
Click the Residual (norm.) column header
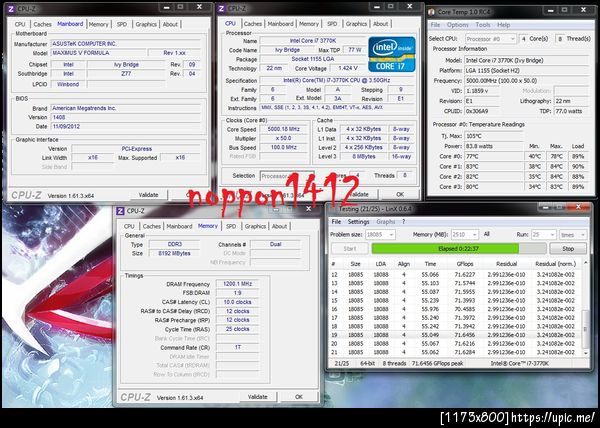[x=555, y=264]
